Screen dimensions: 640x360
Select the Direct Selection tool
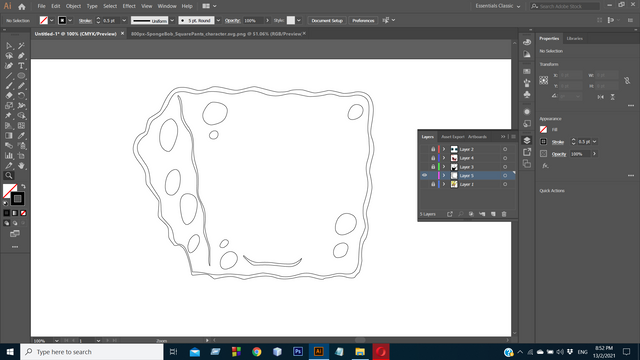9,46
